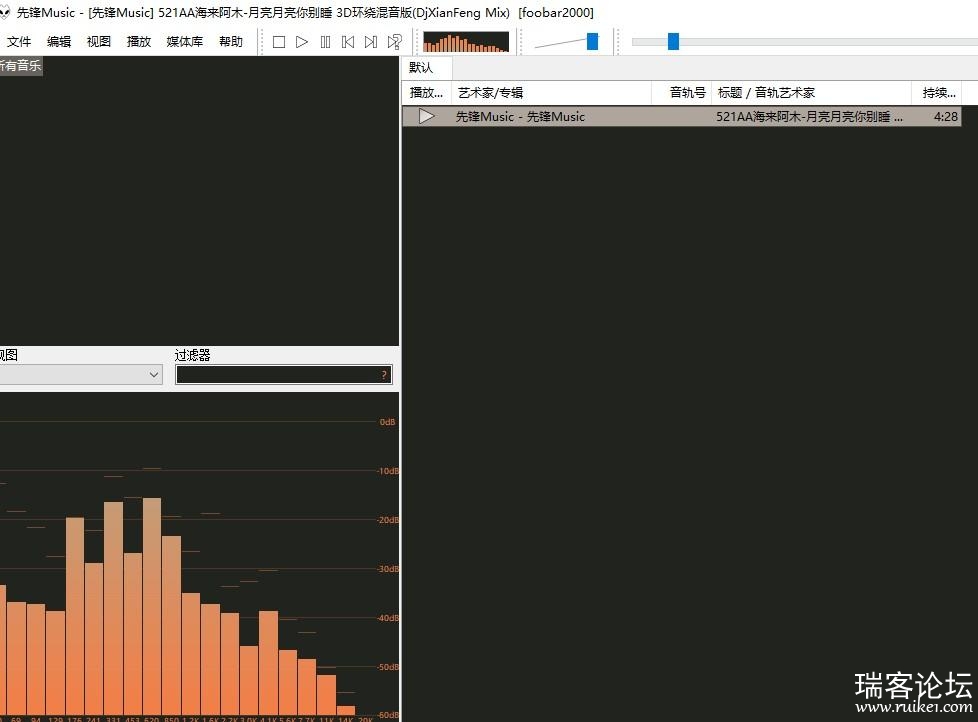The image size is (978, 722).
Task: Select the 所有音乐 library tree item
Action: click(20, 65)
